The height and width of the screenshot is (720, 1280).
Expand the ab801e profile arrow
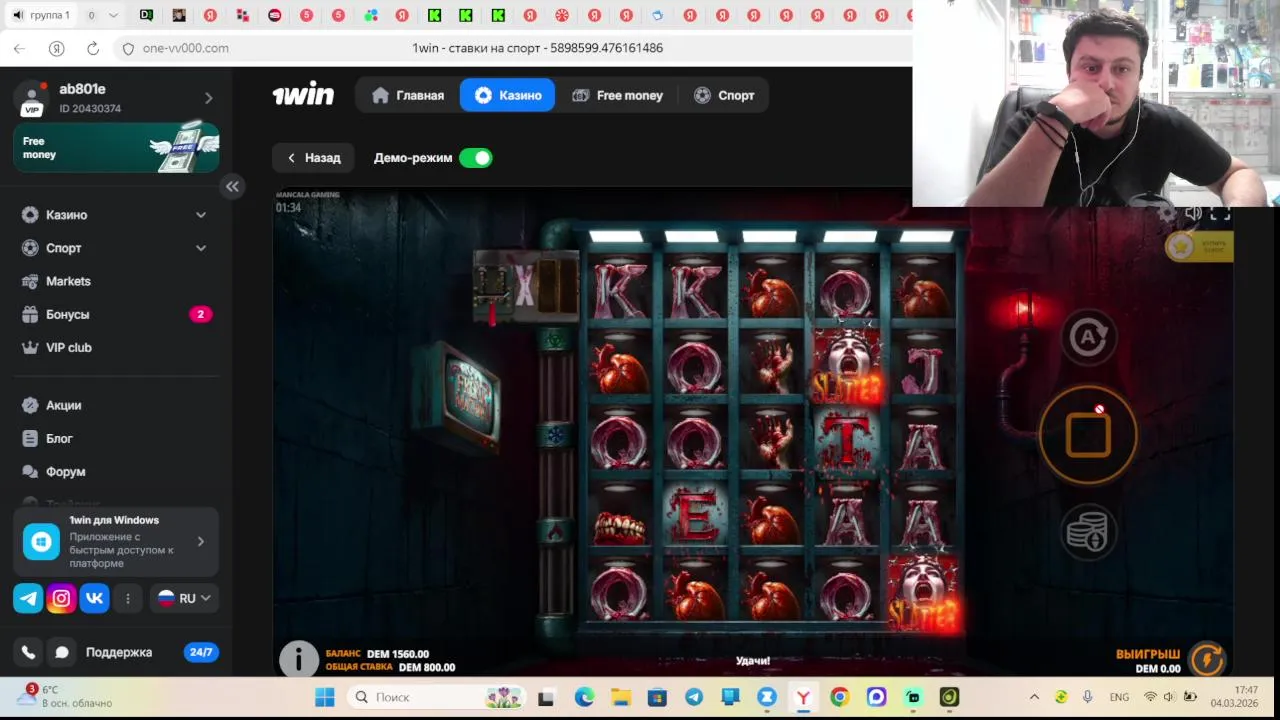tap(208, 98)
